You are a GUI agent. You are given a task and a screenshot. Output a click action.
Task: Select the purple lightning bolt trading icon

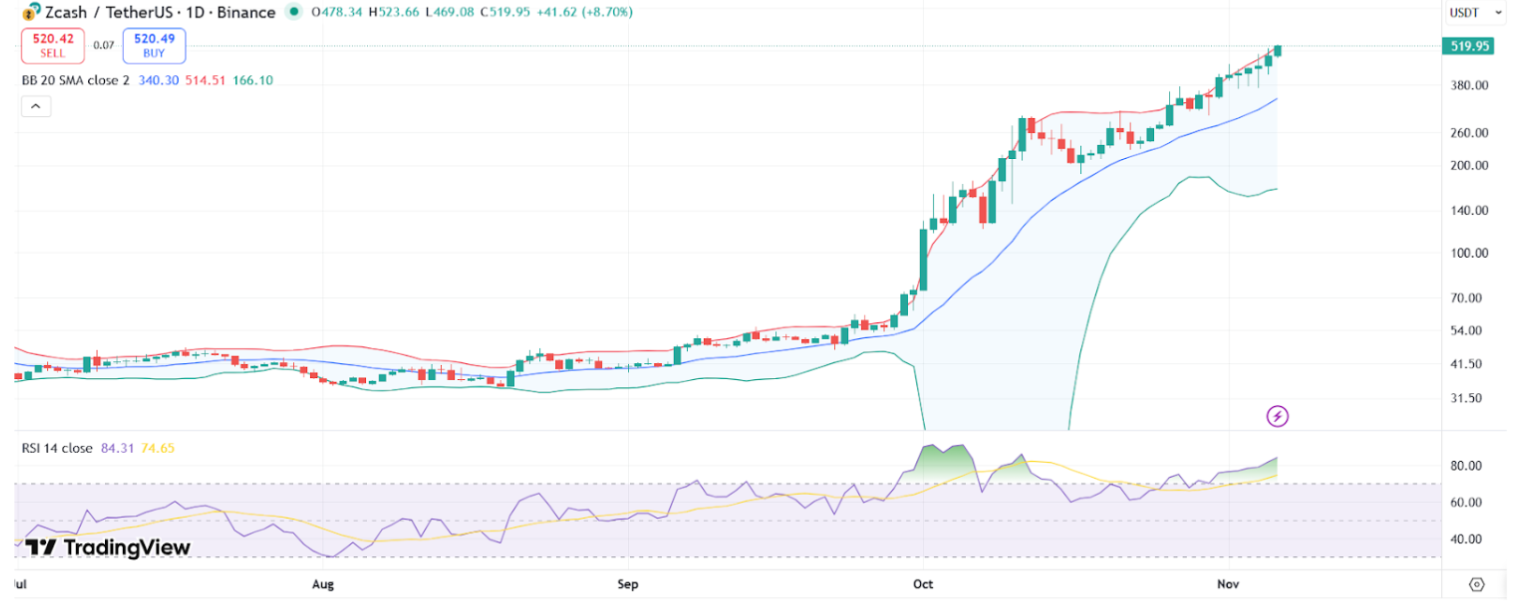pyautogui.click(x=1277, y=416)
